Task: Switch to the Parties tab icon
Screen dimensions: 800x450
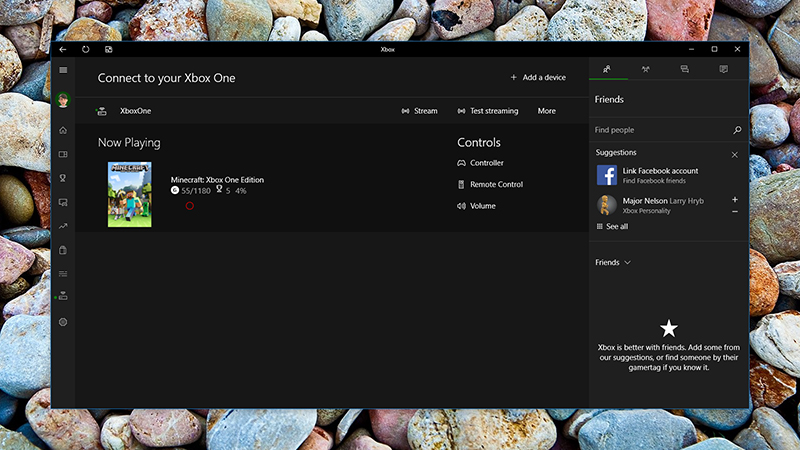Action: (645, 69)
